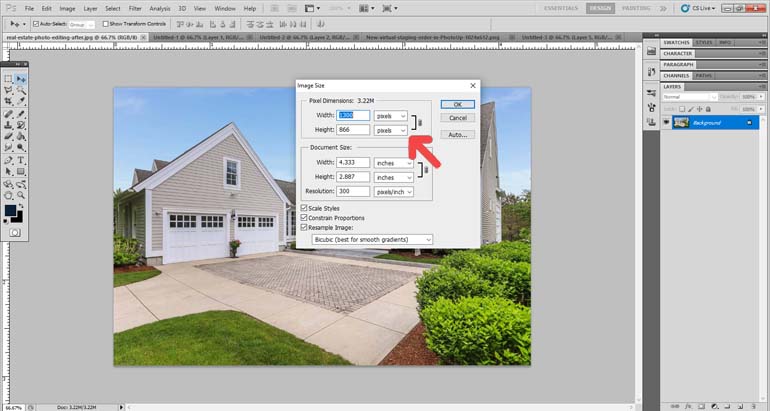Image resolution: width=770 pixels, height=411 pixels.
Task: Select the Lasso tool
Action: click(9, 89)
